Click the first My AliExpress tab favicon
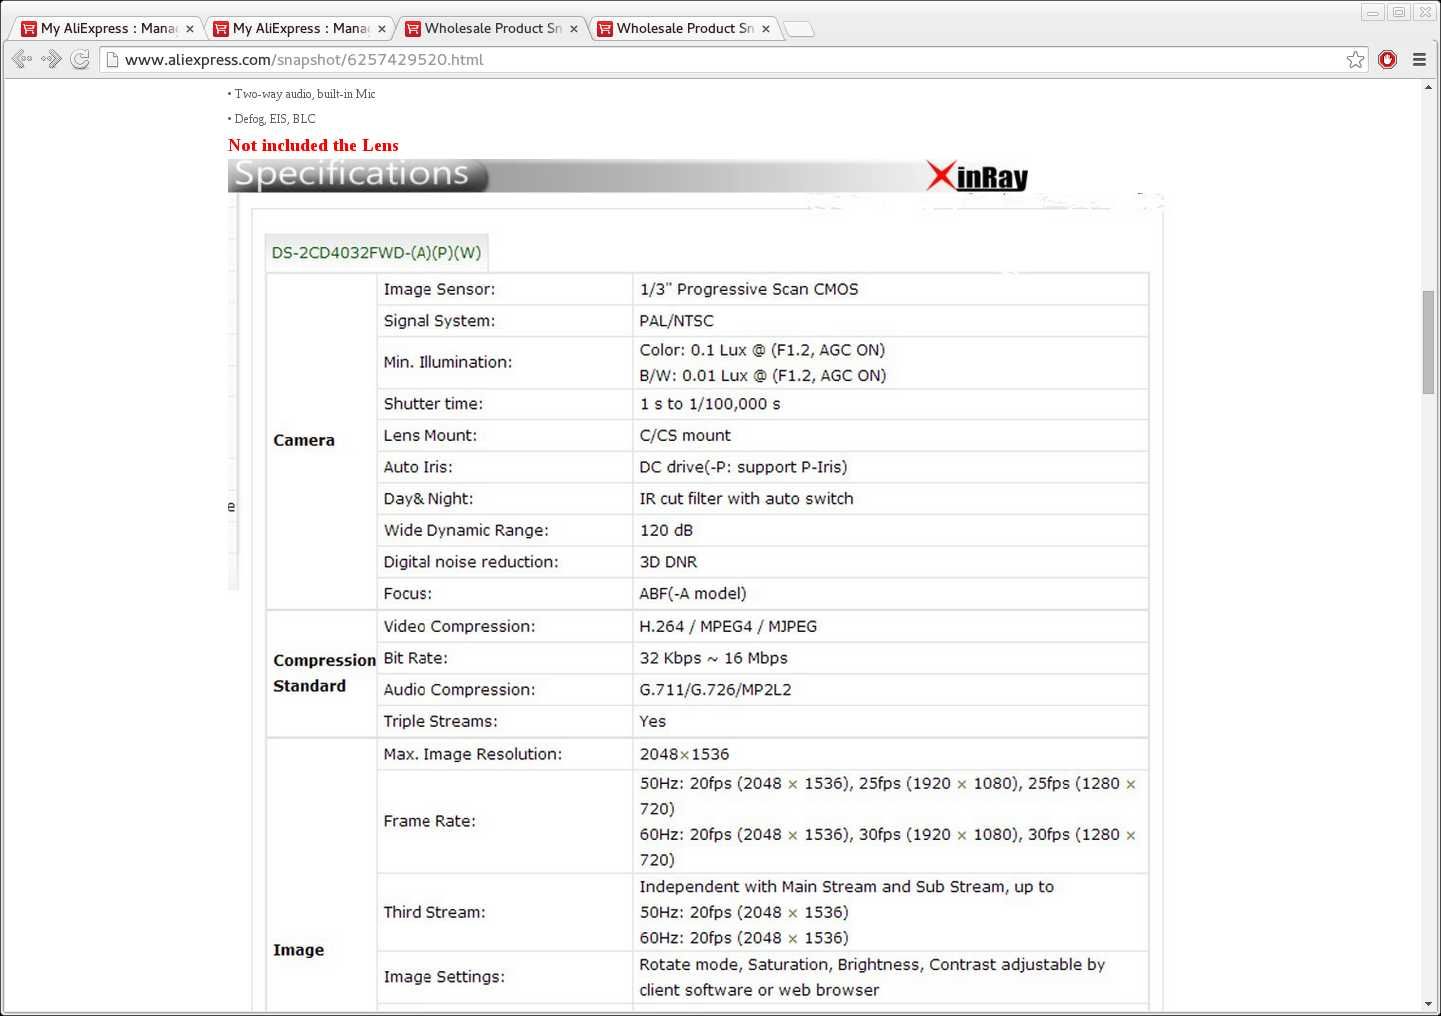The width and height of the screenshot is (1441, 1016). pyautogui.click(x=29, y=29)
